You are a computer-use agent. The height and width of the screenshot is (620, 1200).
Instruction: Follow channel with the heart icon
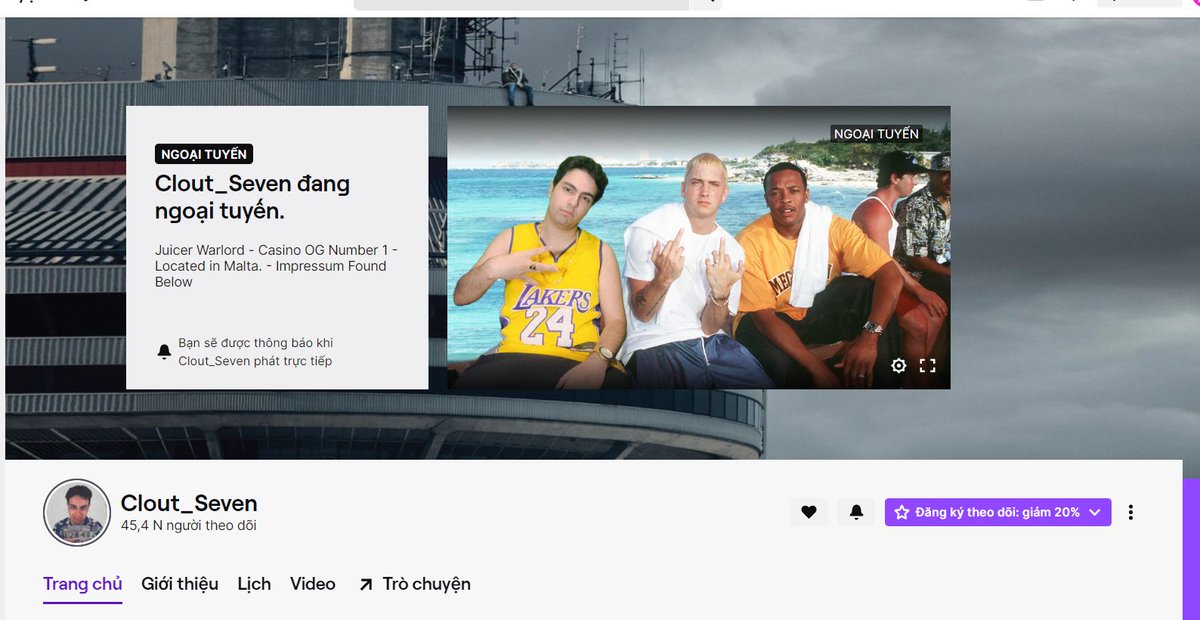pos(809,512)
